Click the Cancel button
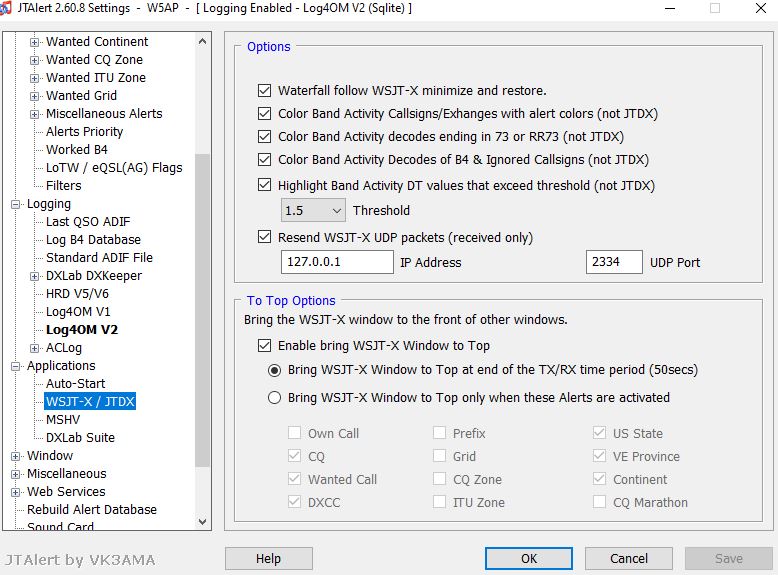 629,559
